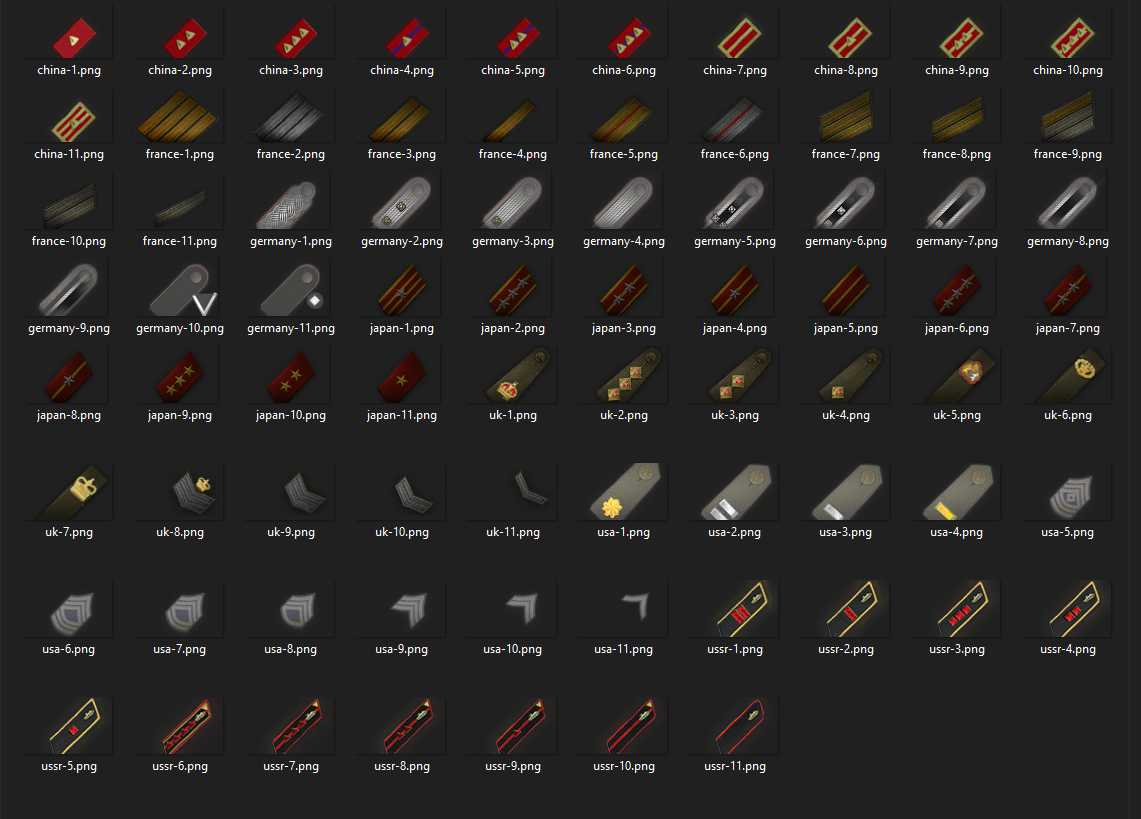This screenshot has height=819, width=1141.
Task: Select the usa-11.png single chevron thumbnail
Action: click(635, 606)
